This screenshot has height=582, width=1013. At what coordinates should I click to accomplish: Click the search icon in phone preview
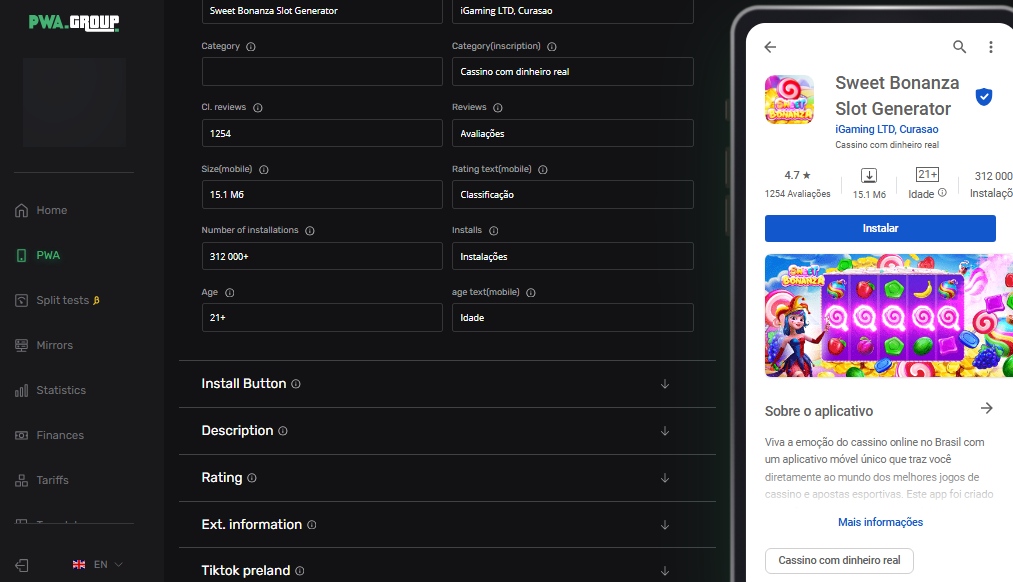click(x=959, y=47)
